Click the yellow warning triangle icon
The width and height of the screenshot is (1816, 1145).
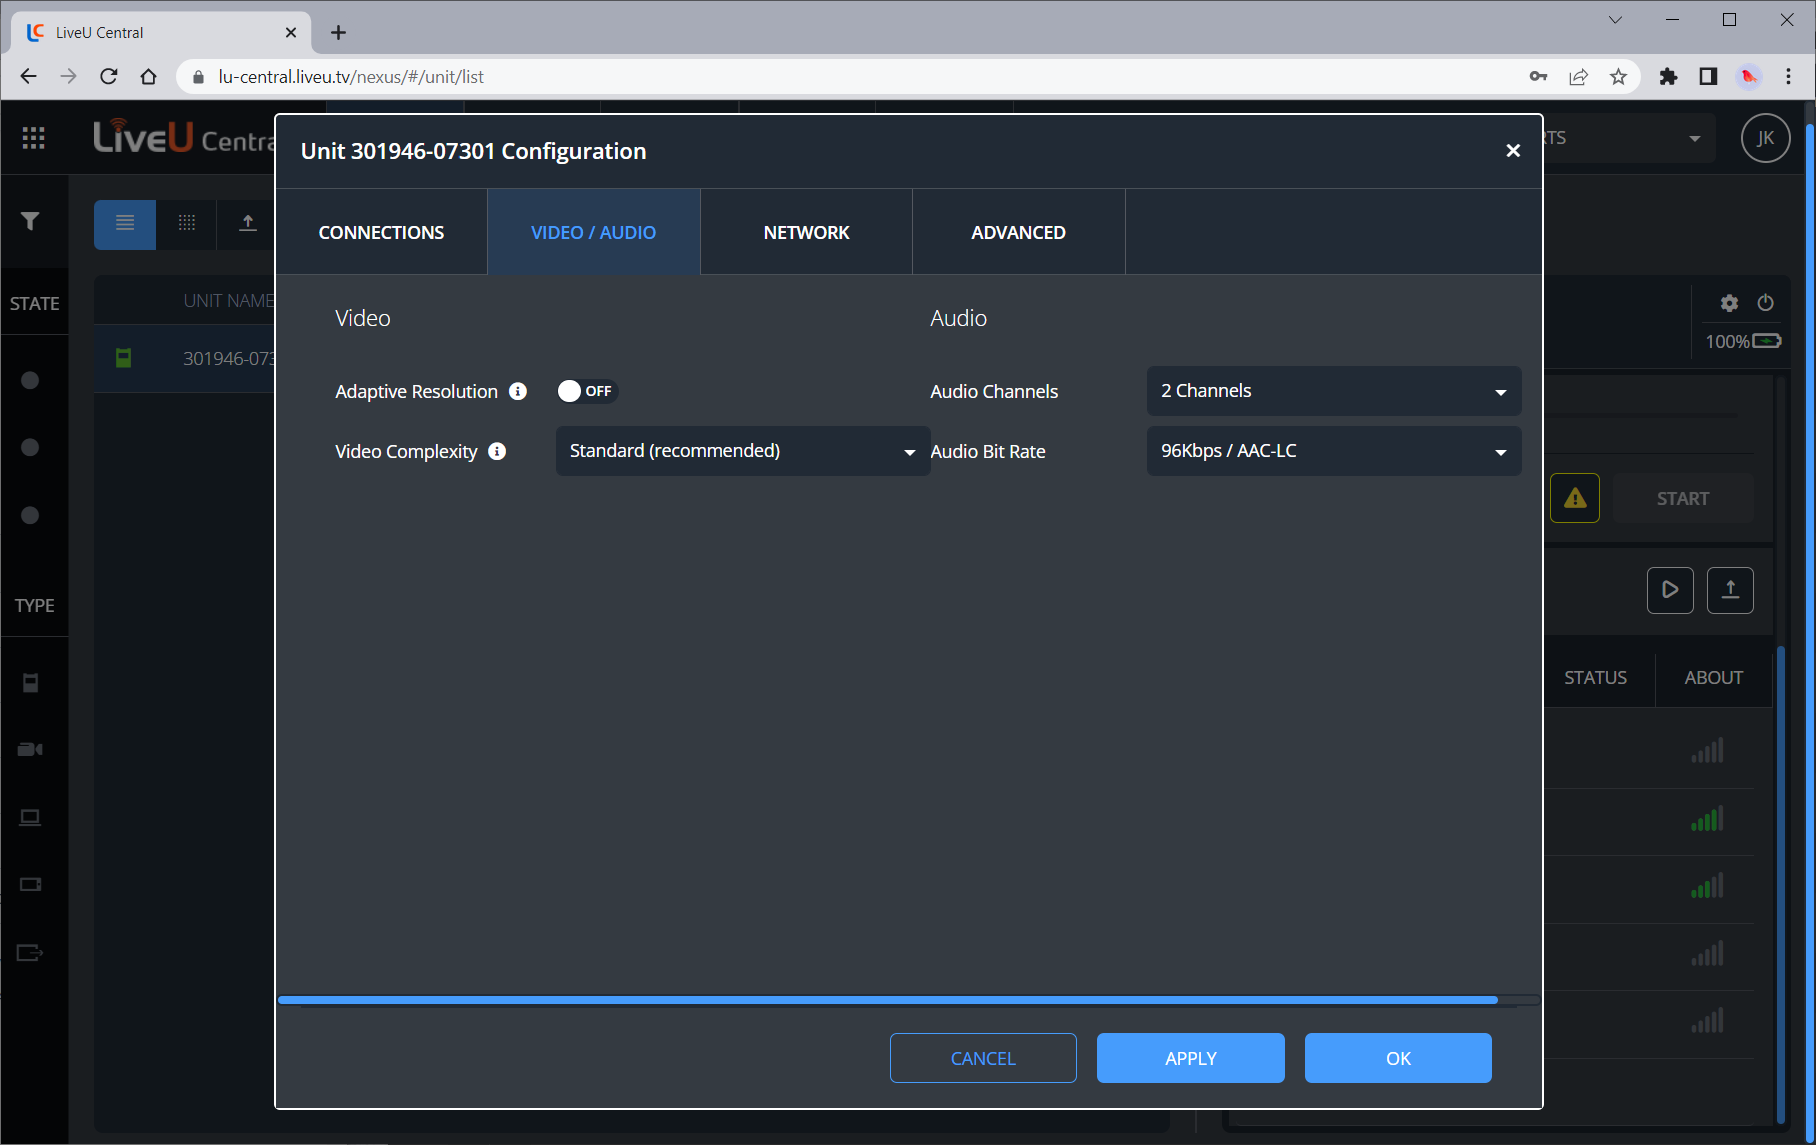[1575, 498]
